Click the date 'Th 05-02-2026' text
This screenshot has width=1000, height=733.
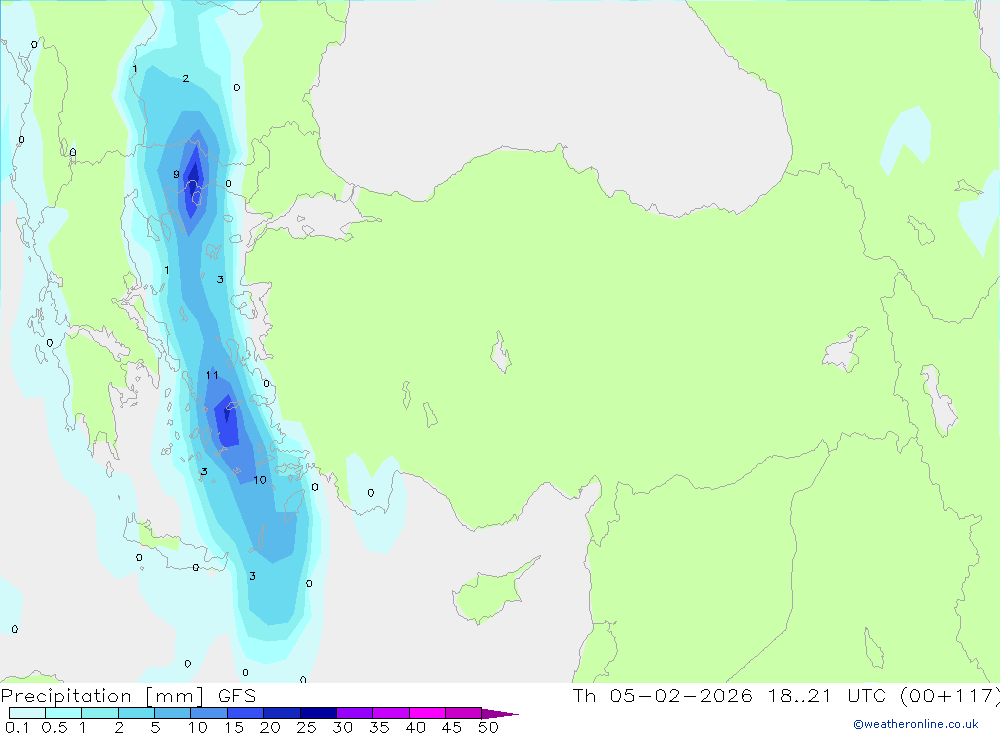(x=662, y=696)
